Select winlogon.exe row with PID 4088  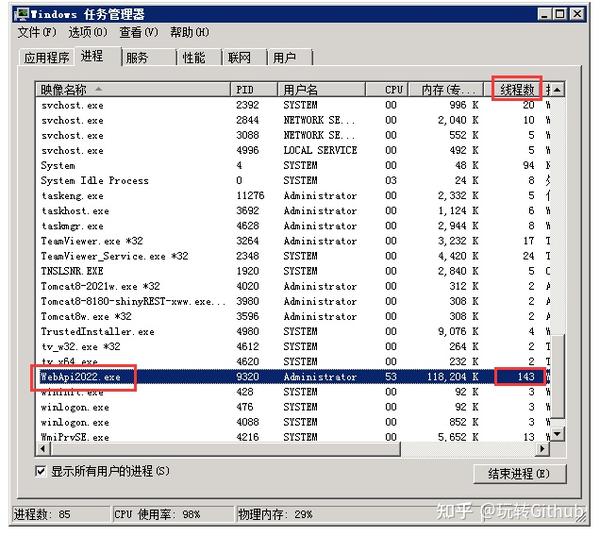[292, 422]
